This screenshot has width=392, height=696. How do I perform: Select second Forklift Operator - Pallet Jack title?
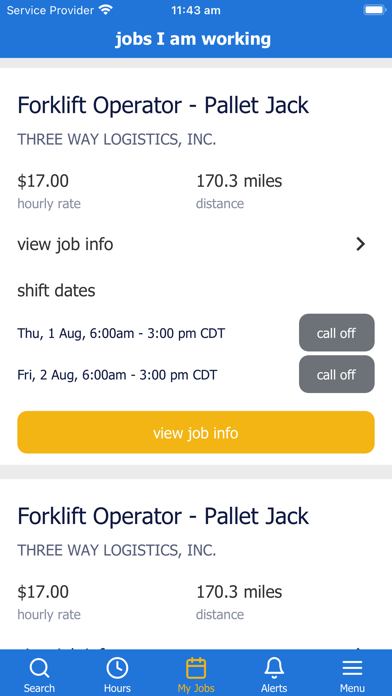point(163,516)
